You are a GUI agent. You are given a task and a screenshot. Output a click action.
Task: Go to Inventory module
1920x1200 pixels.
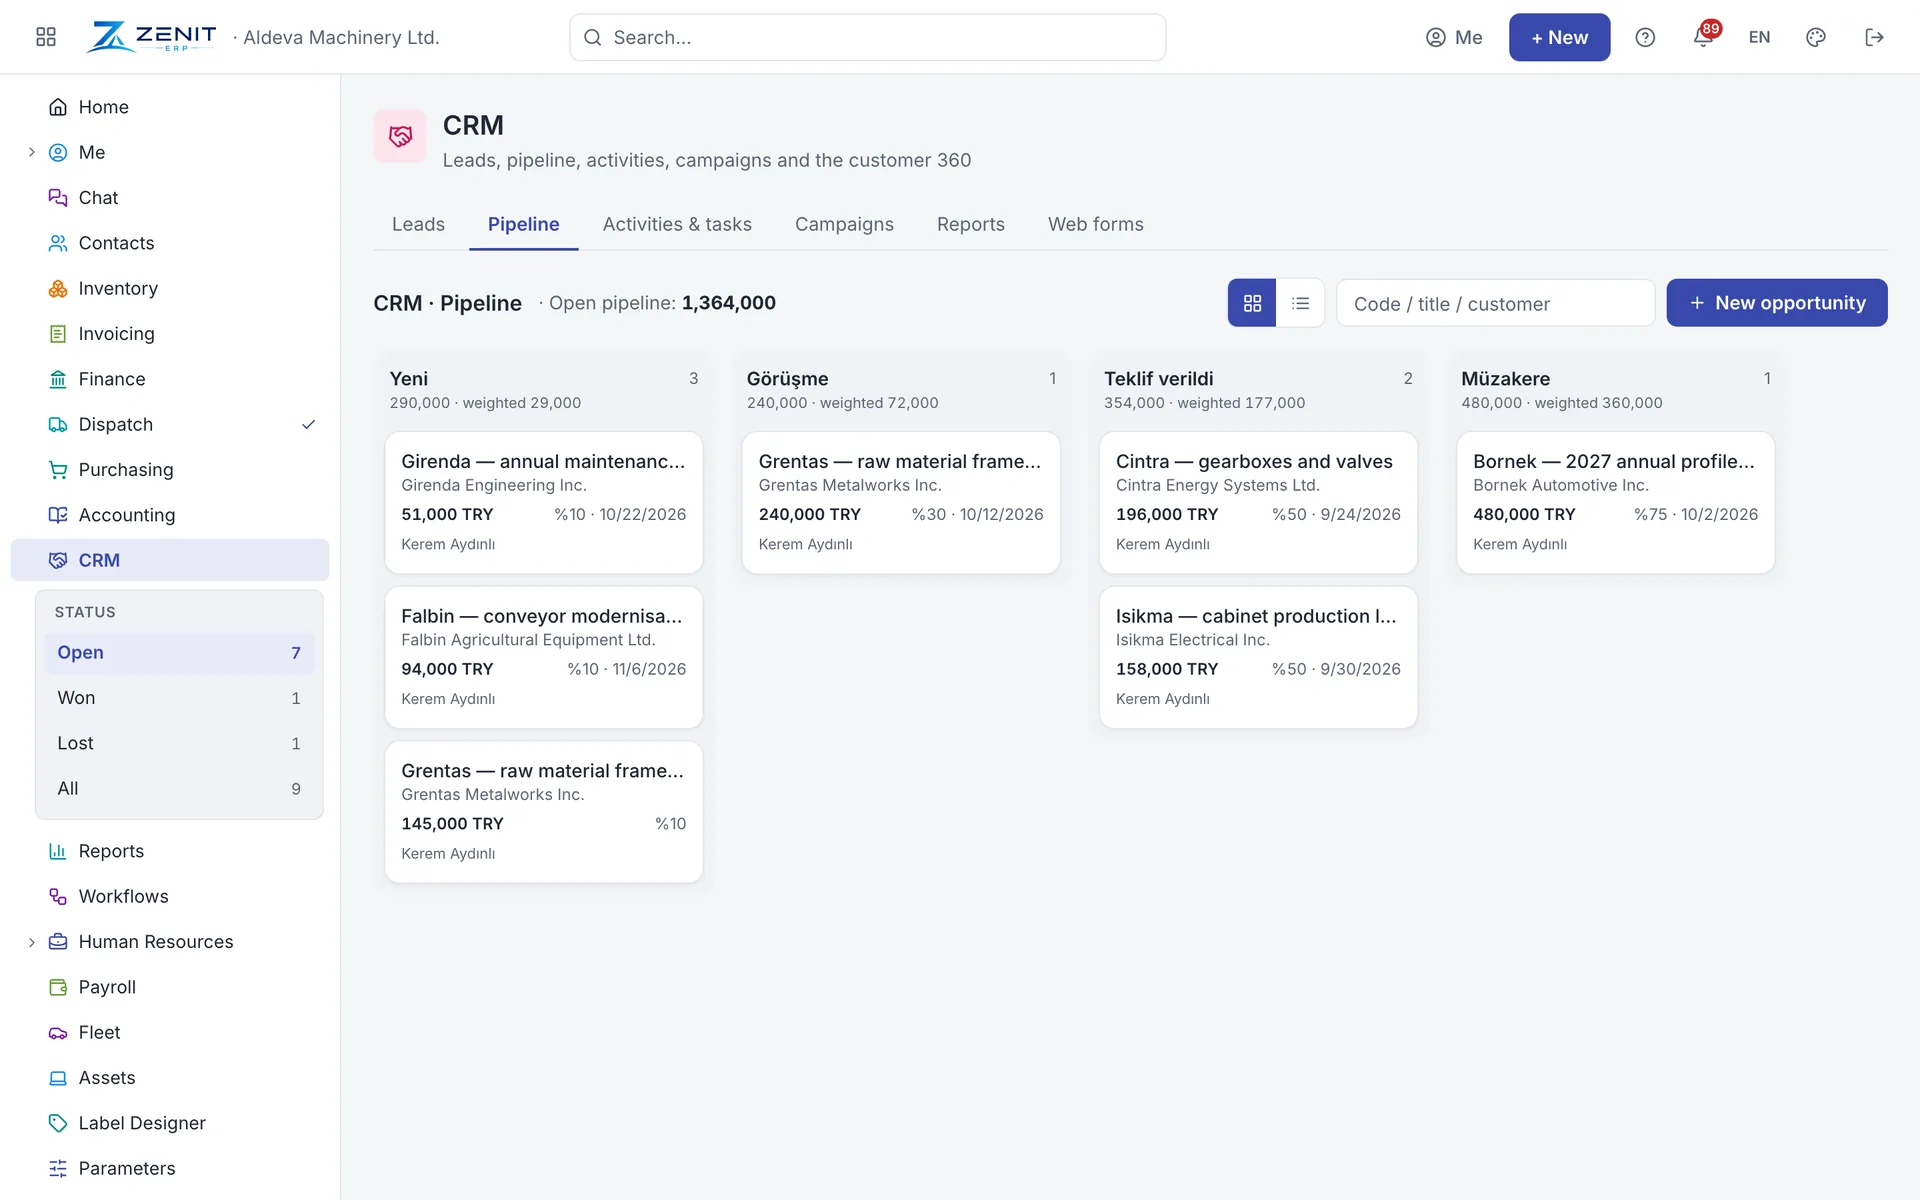click(170, 288)
